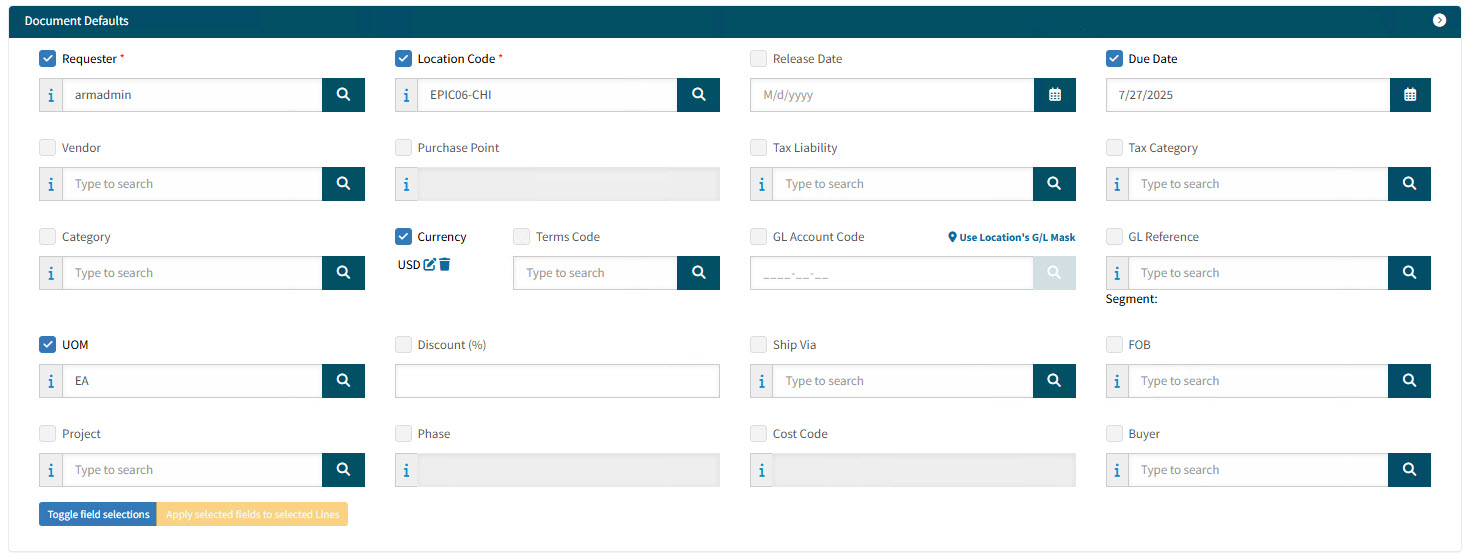Viewport: 1466px width, 558px height.
Task: Click Toggle field selections button
Action: (x=98, y=514)
